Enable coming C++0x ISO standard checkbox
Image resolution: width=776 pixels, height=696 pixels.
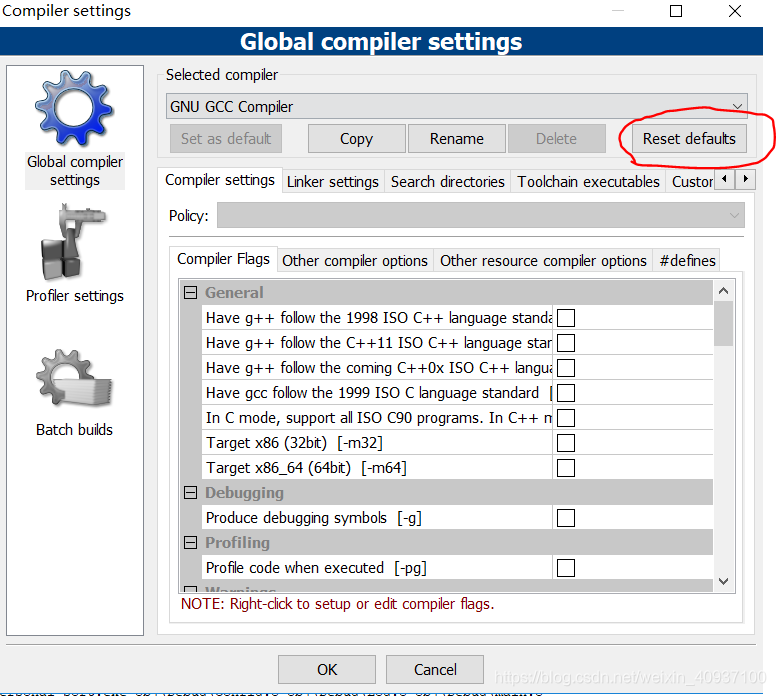tap(566, 368)
